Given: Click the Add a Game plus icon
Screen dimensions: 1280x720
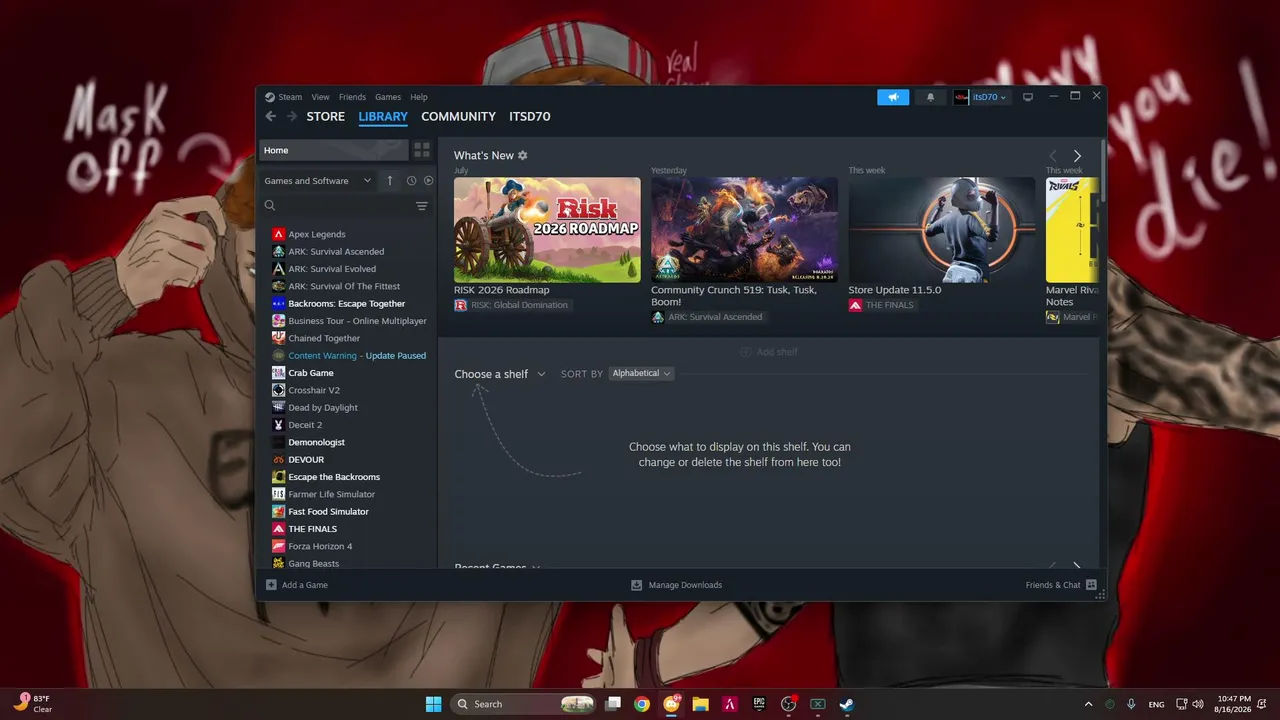Looking at the screenshot, I should [271, 585].
